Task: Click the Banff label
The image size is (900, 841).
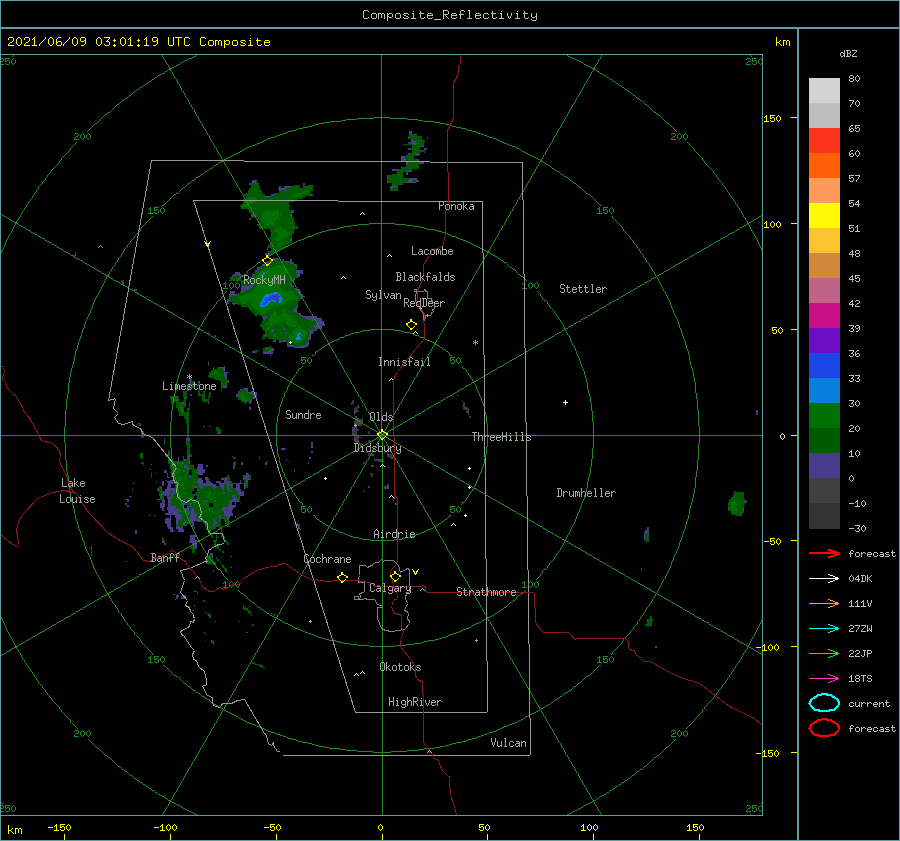Action: coord(165,557)
